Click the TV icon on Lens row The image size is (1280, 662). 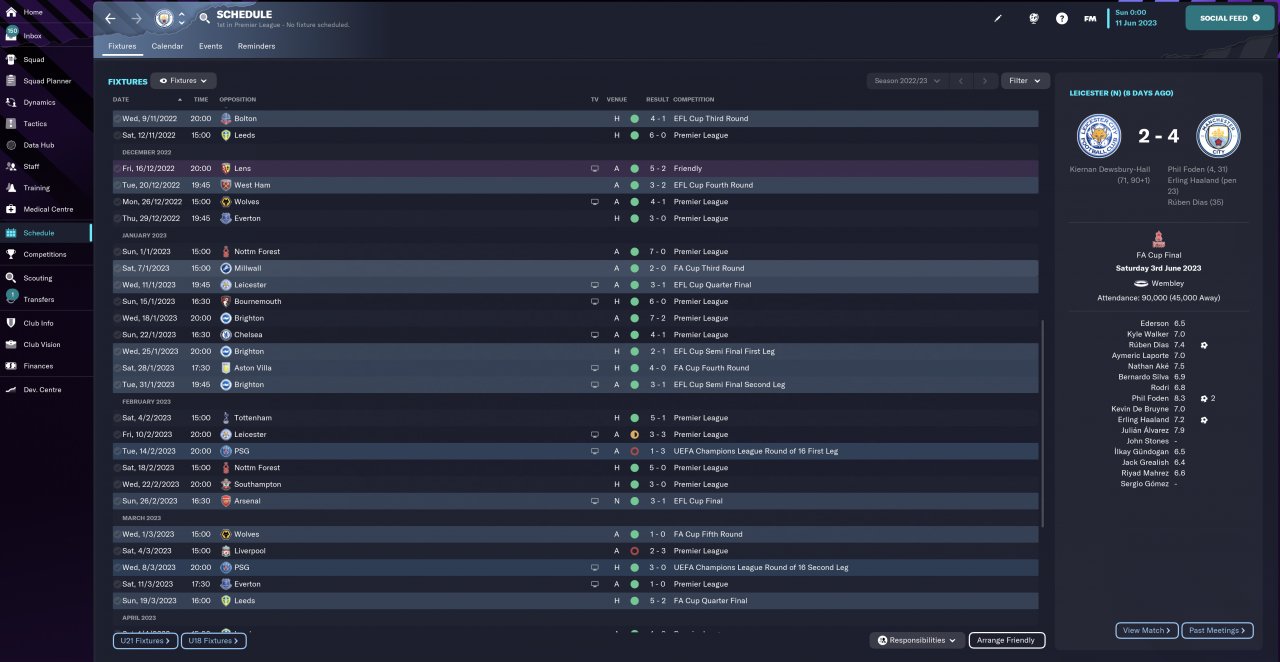pyautogui.click(x=595, y=168)
